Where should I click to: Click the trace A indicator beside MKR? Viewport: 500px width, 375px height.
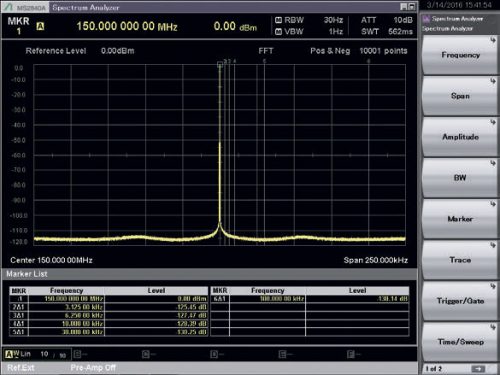coord(40,26)
